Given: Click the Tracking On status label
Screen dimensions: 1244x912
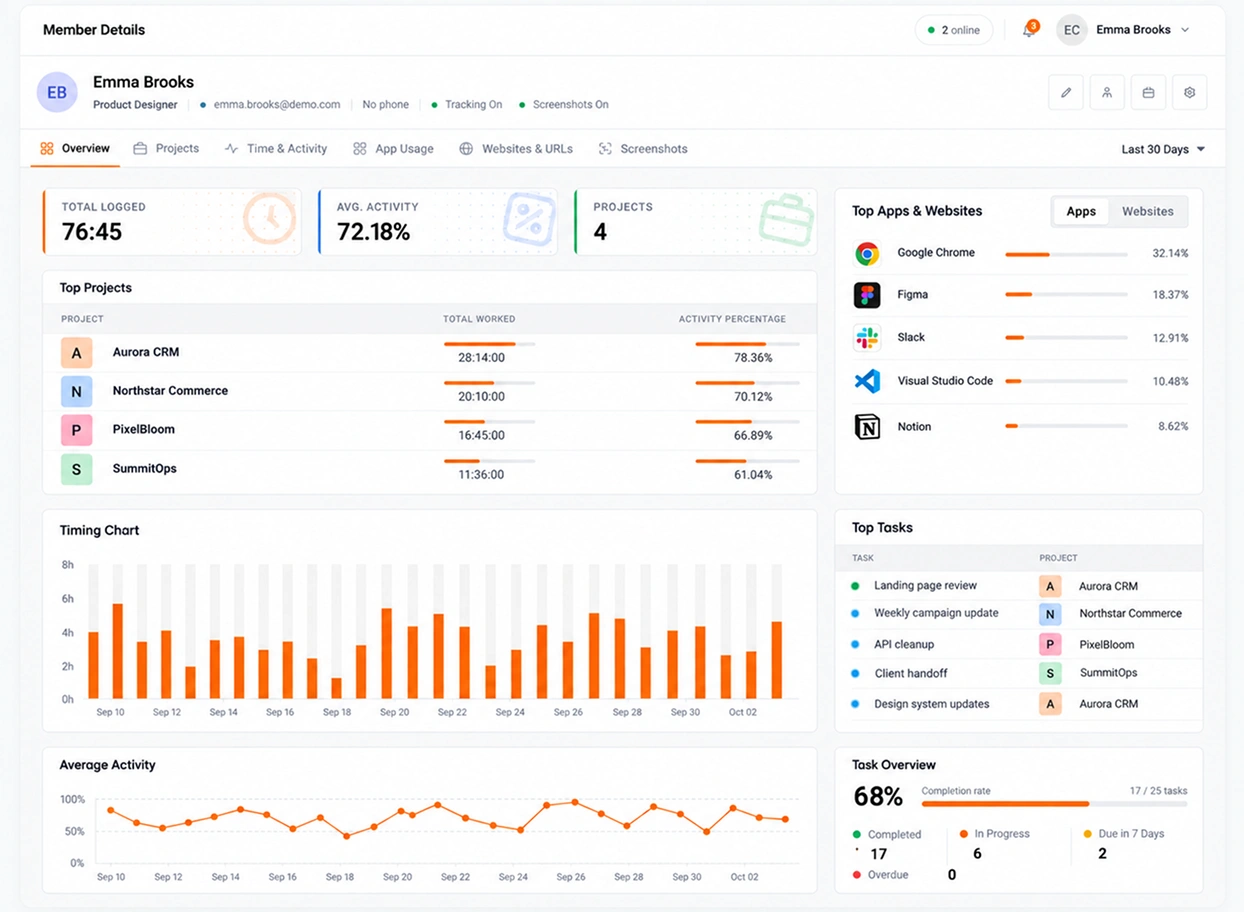Looking at the screenshot, I should (x=474, y=104).
